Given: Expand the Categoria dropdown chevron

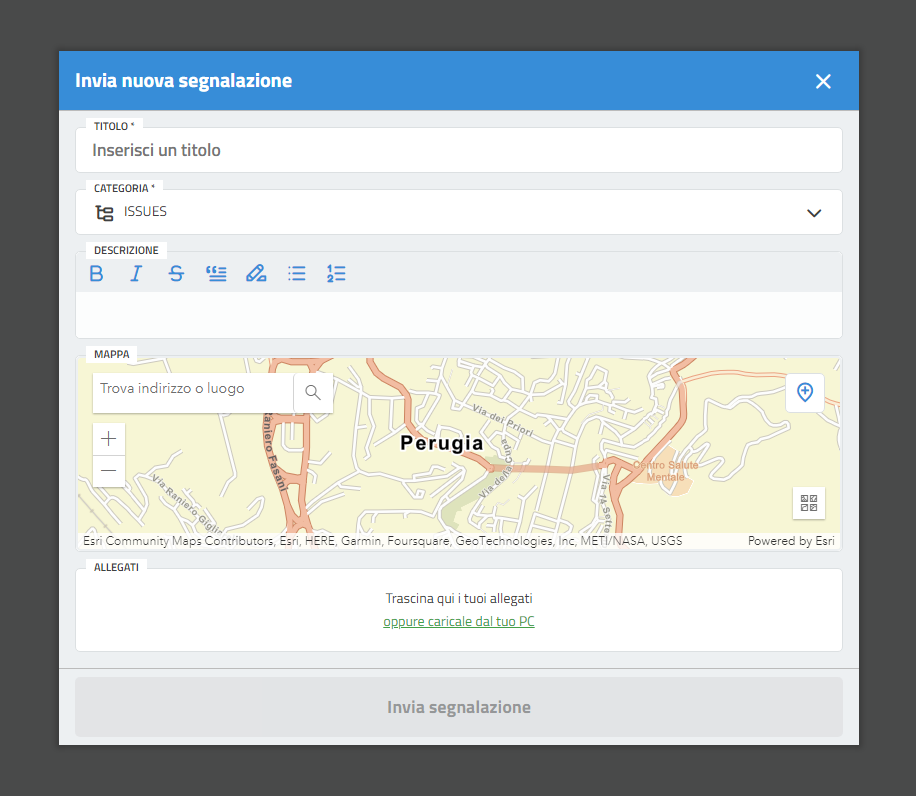Looking at the screenshot, I should click(814, 213).
